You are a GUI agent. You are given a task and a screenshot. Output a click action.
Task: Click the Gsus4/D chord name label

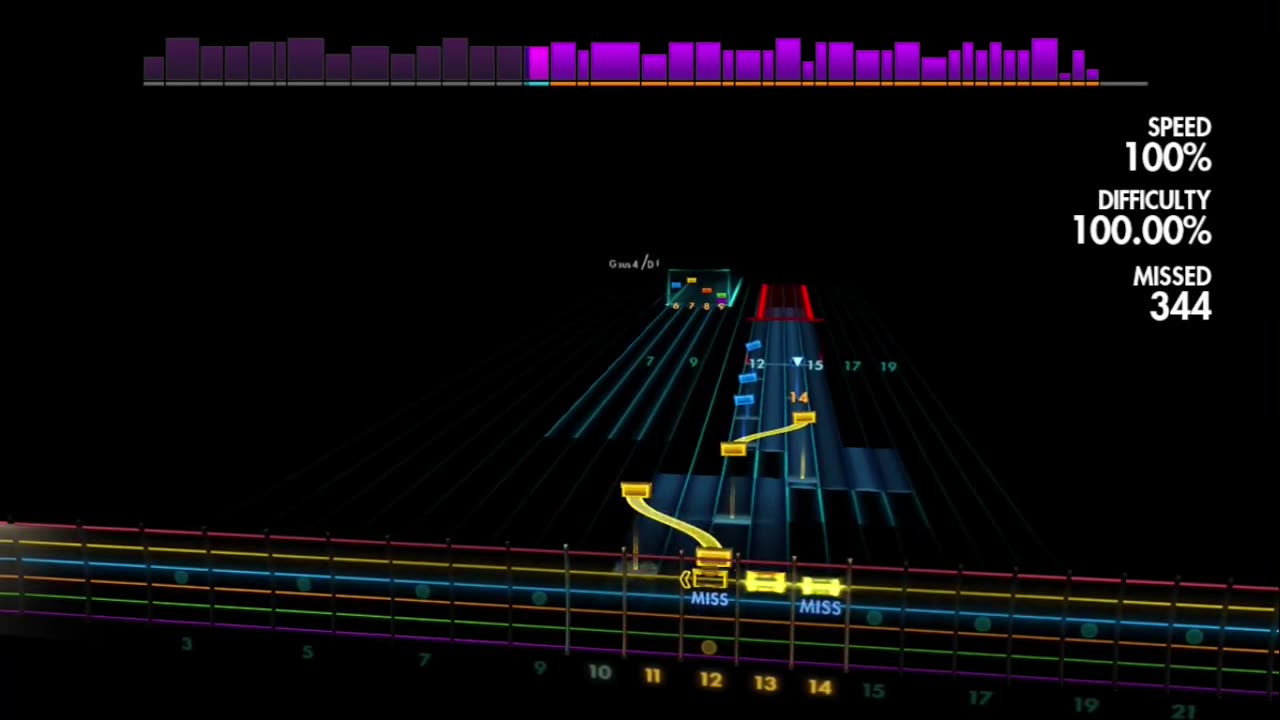click(634, 264)
